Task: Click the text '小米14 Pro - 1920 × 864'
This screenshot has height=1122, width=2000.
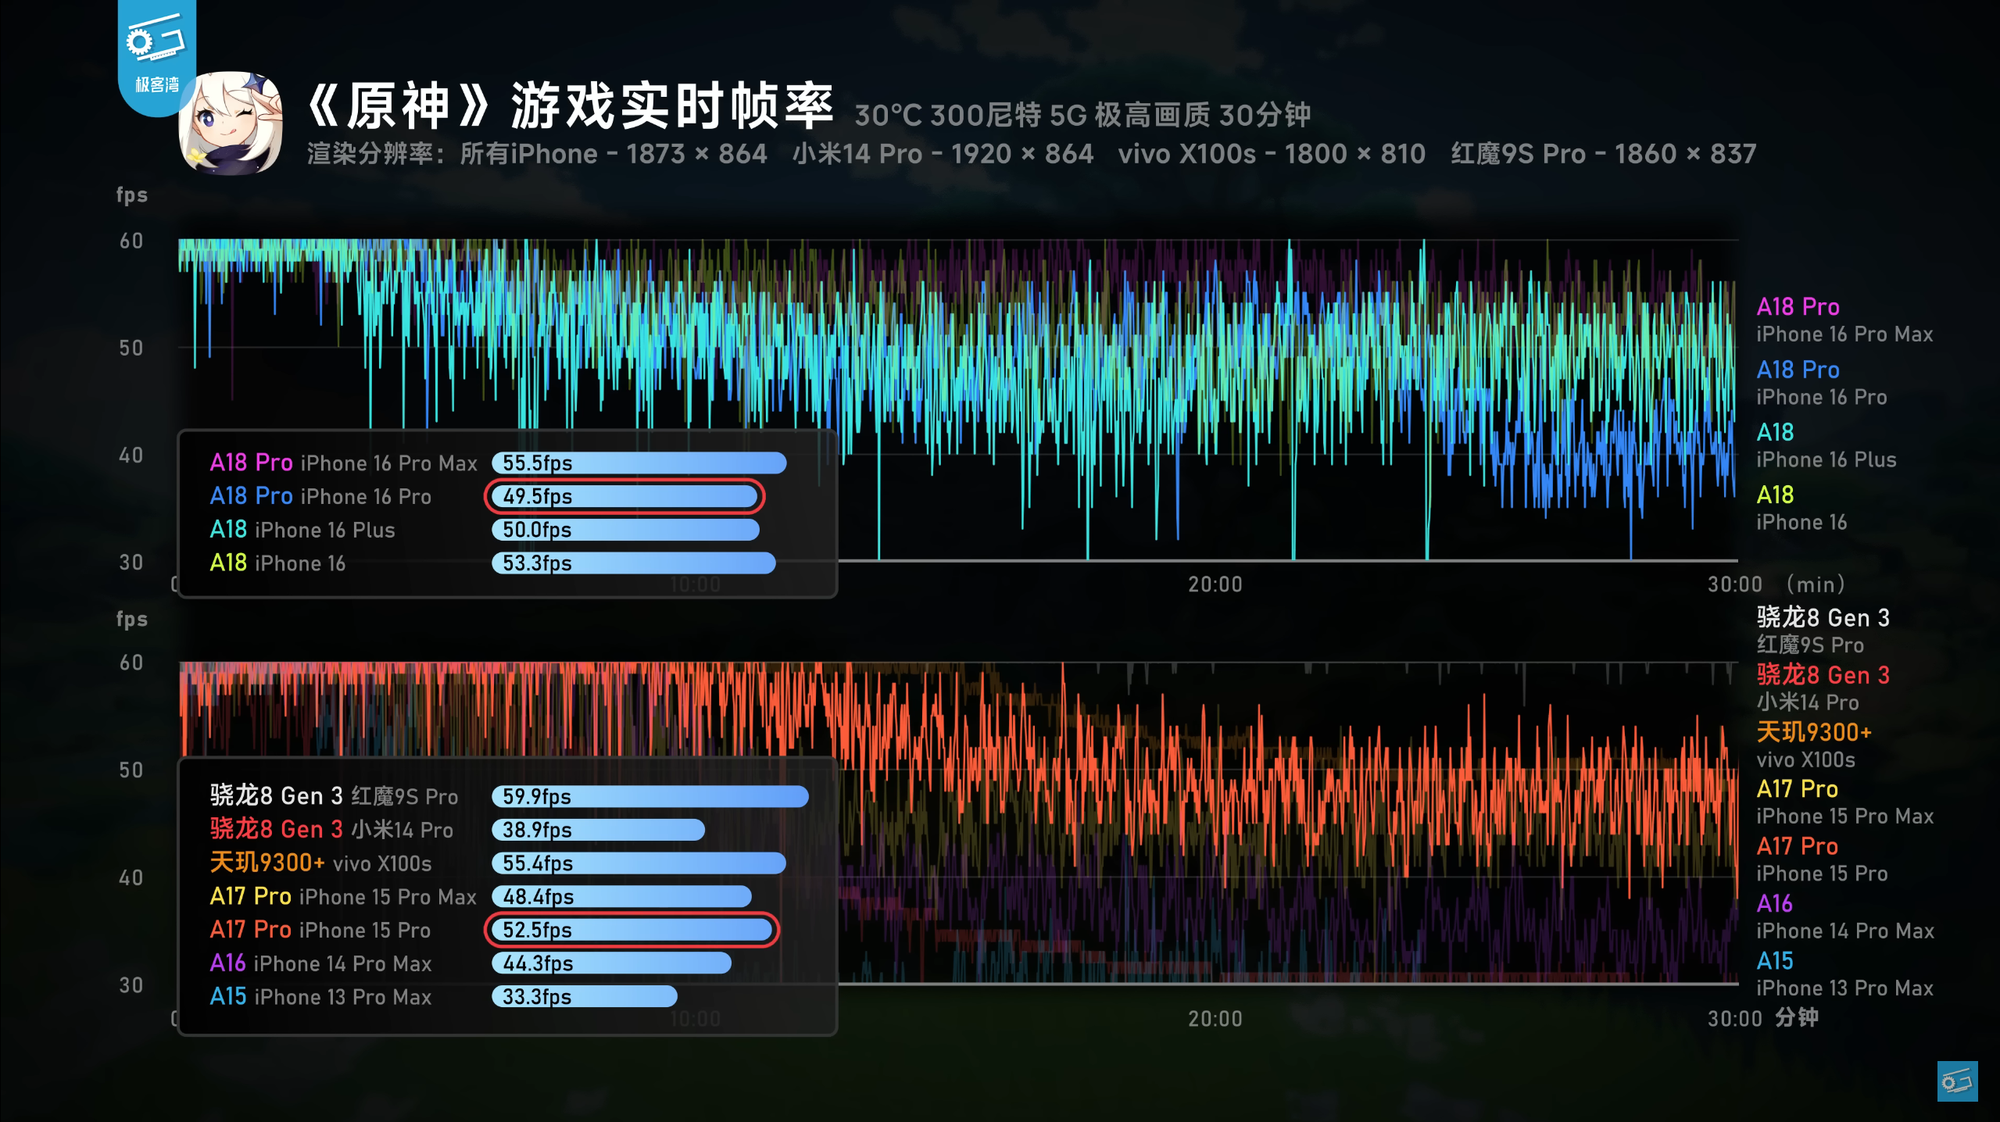Action: tap(942, 154)
